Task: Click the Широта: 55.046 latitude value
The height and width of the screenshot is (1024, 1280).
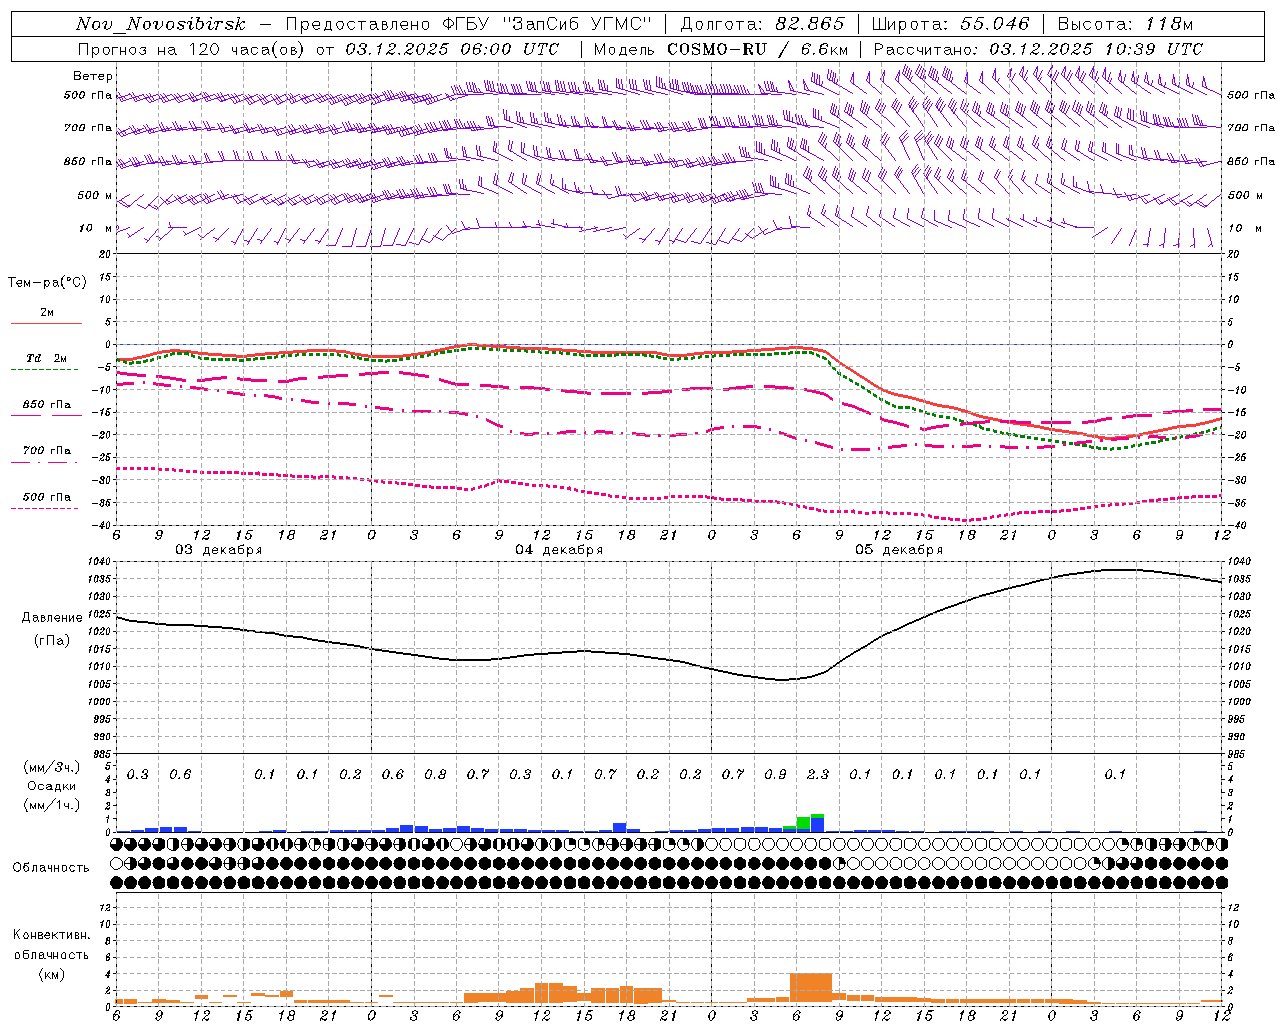Action: [951, 24]
